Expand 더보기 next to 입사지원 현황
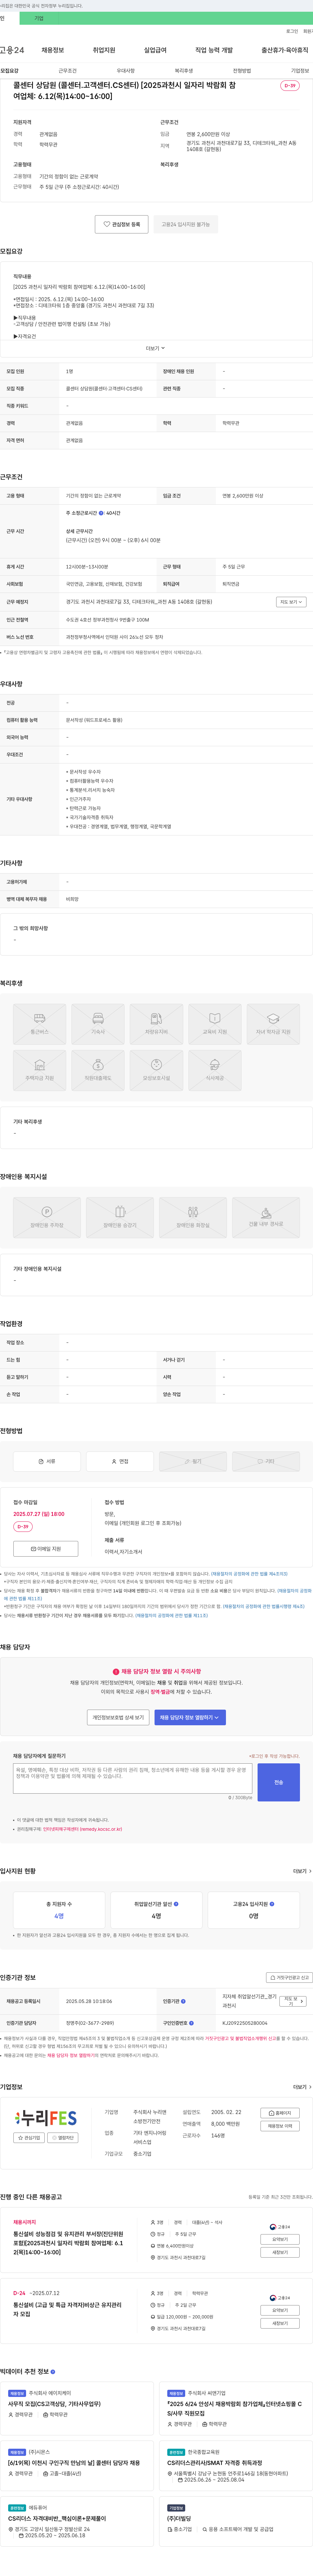313x2576 pixels. (x=302, y=1871)
